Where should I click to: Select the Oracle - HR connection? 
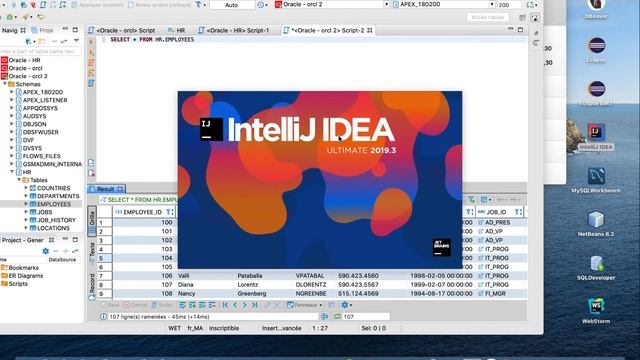(24, 60)
